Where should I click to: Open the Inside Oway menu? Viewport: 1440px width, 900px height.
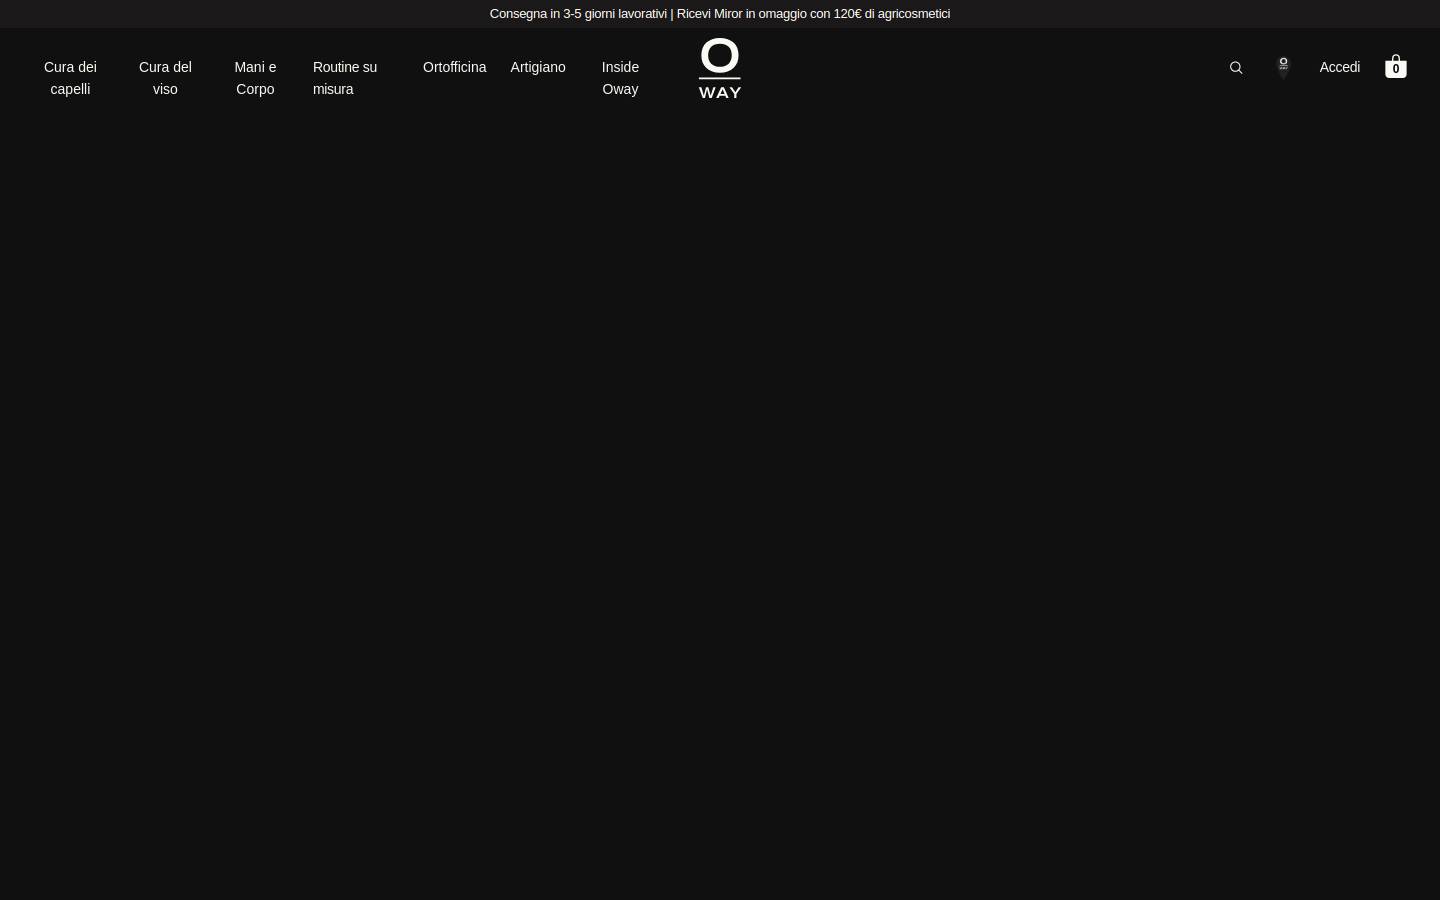tap(620, 78)
